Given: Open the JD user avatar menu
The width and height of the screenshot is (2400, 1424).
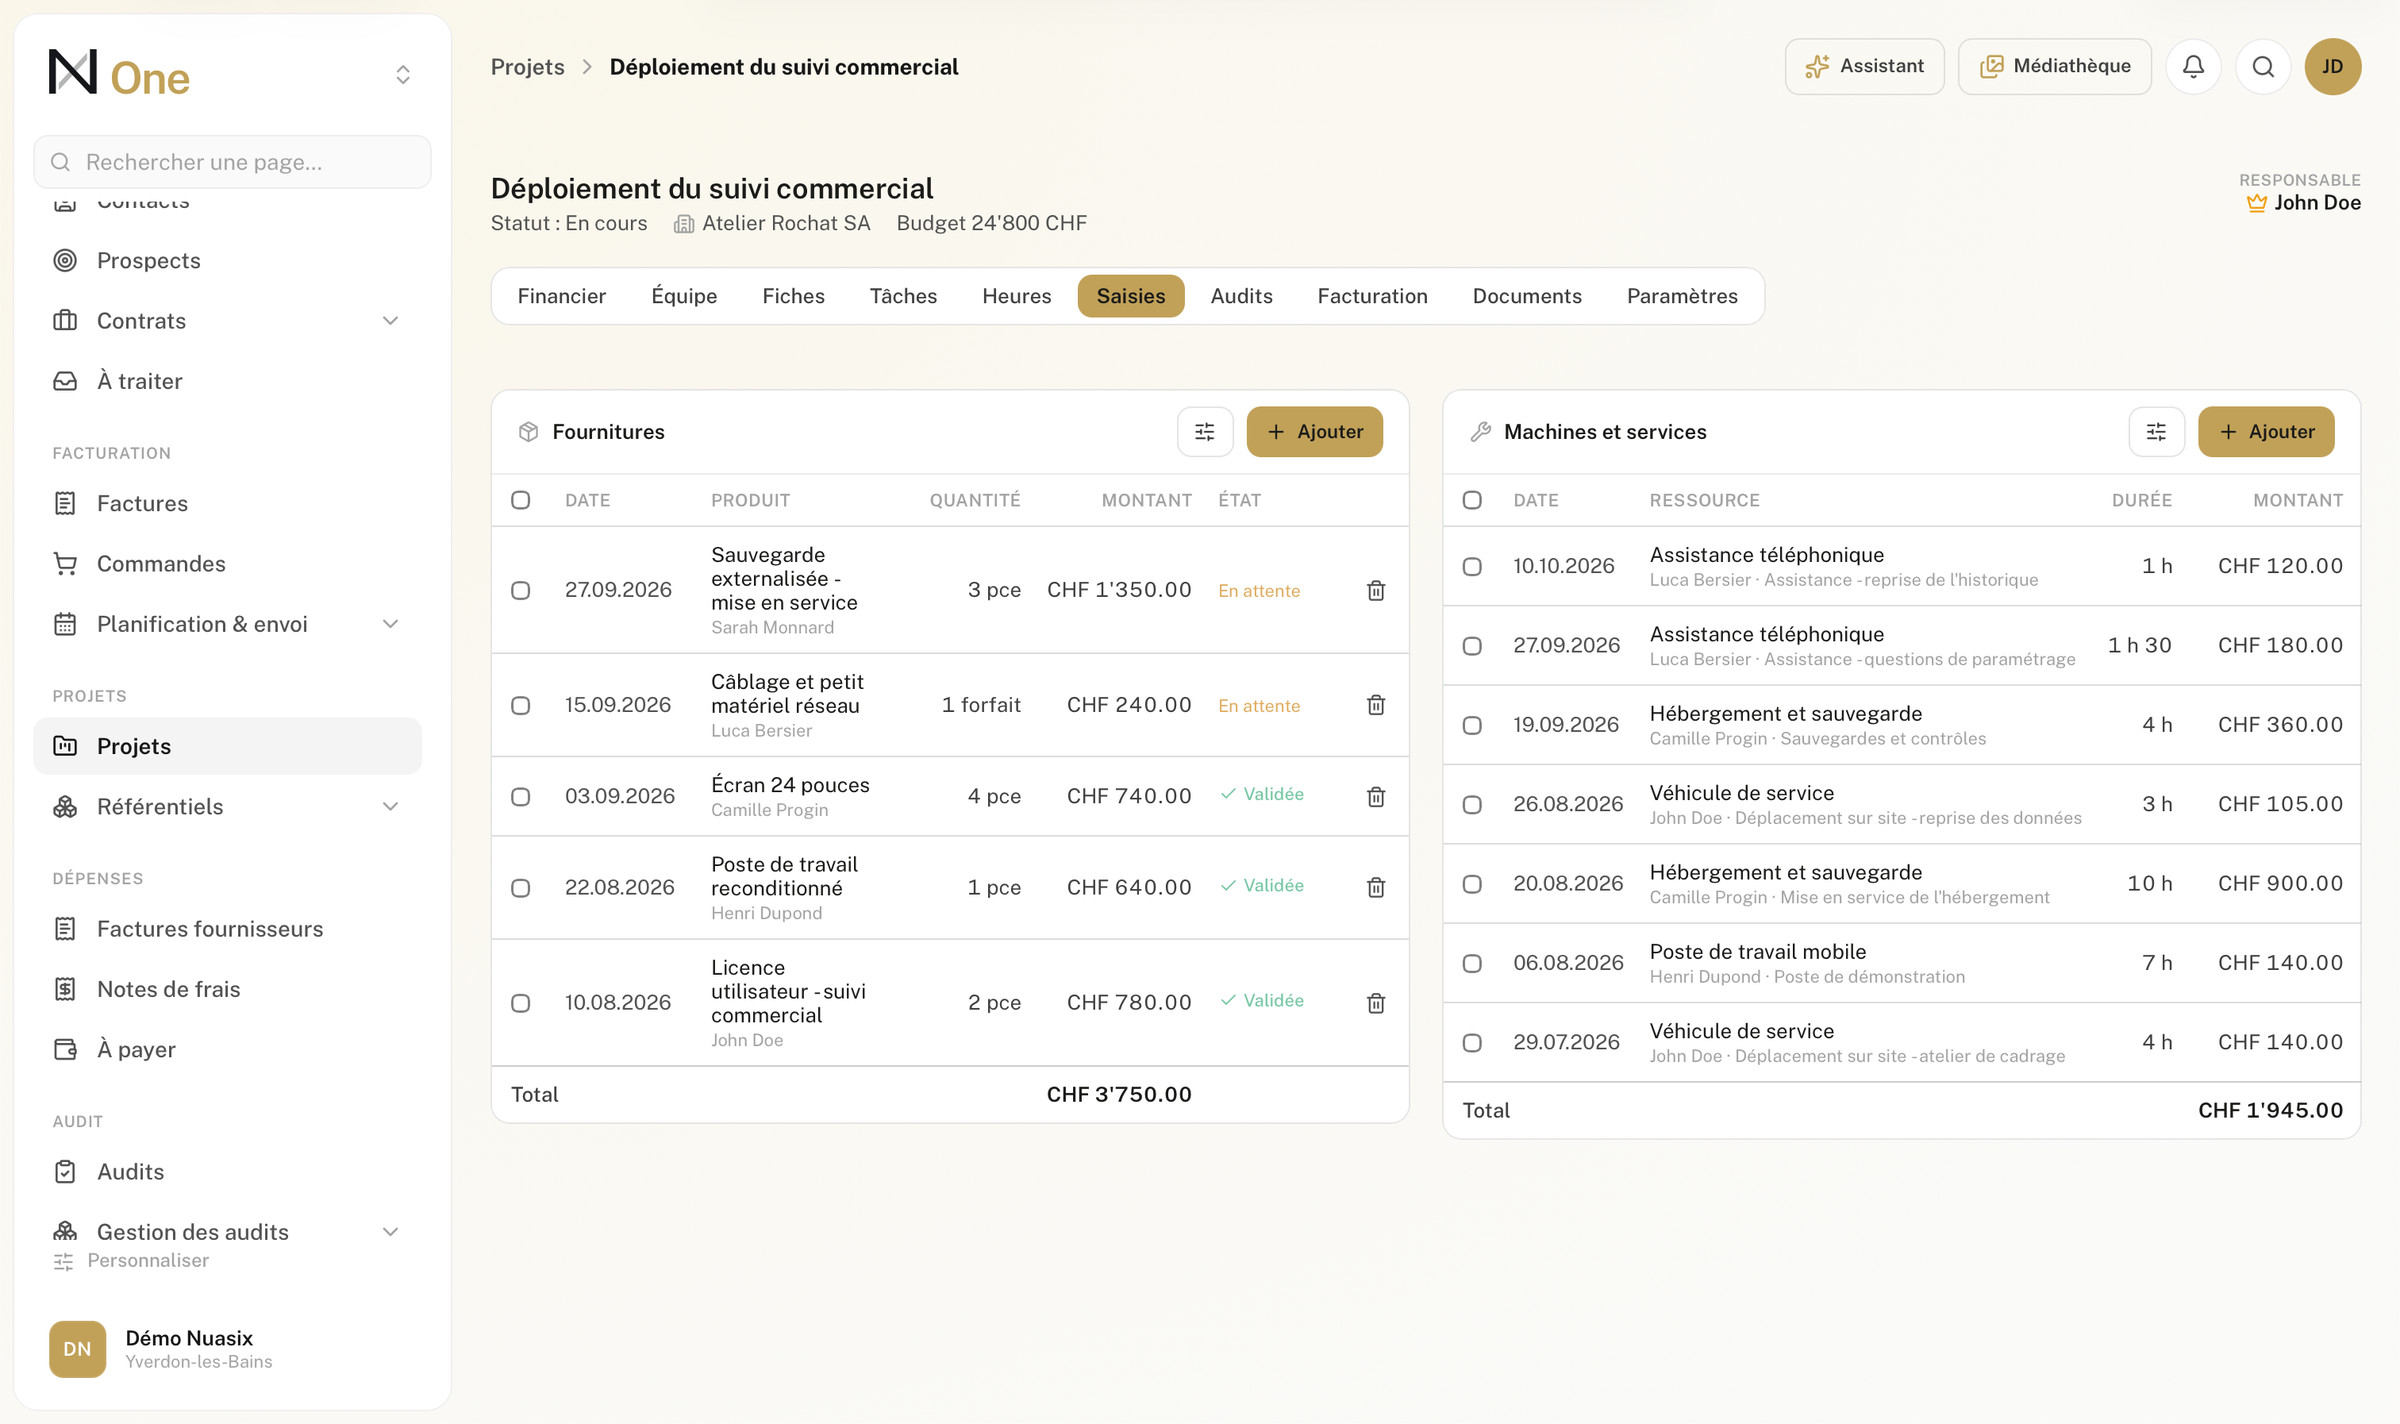Looking at the screenshot, I should click(2333, 67).
